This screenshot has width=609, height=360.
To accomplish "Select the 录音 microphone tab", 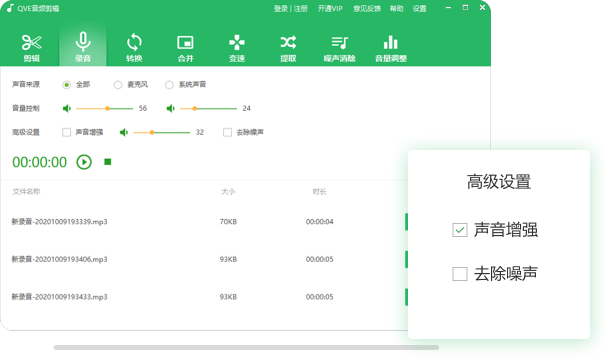I will pyautogui.click(x=83, y=47).
